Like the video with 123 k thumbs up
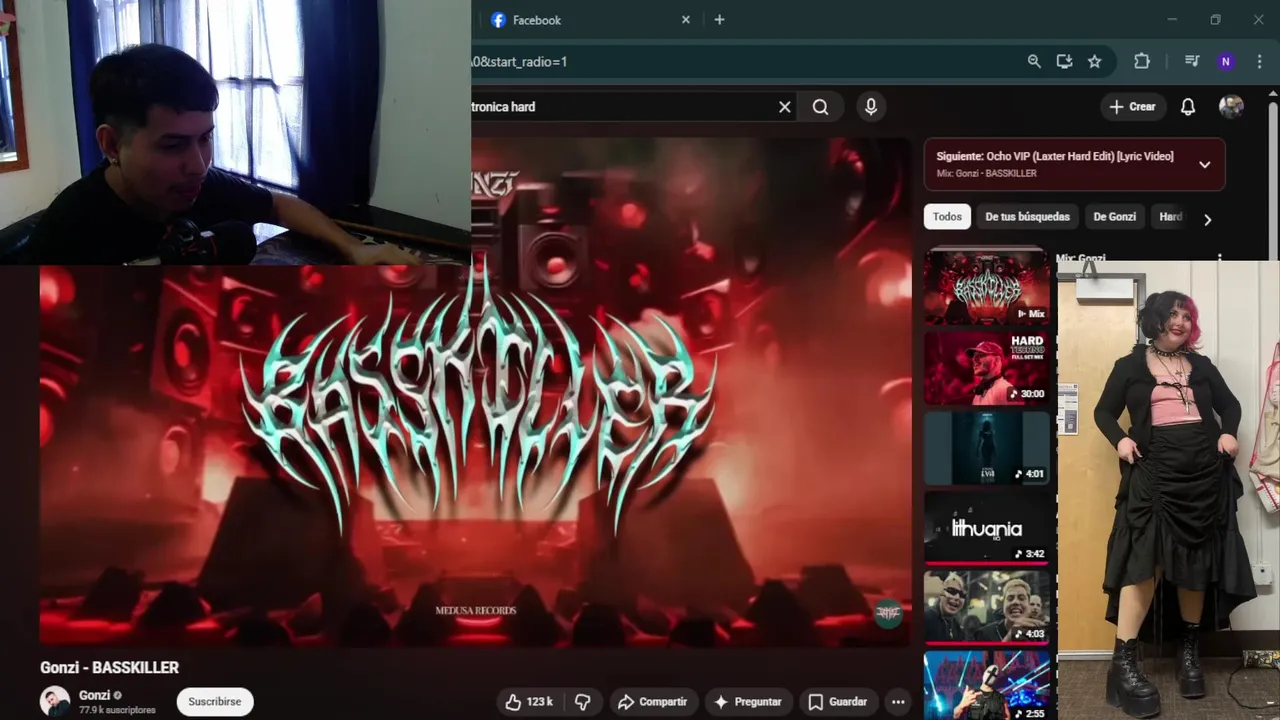Screen dimensions: 1280x720 [x=530, y=702]
